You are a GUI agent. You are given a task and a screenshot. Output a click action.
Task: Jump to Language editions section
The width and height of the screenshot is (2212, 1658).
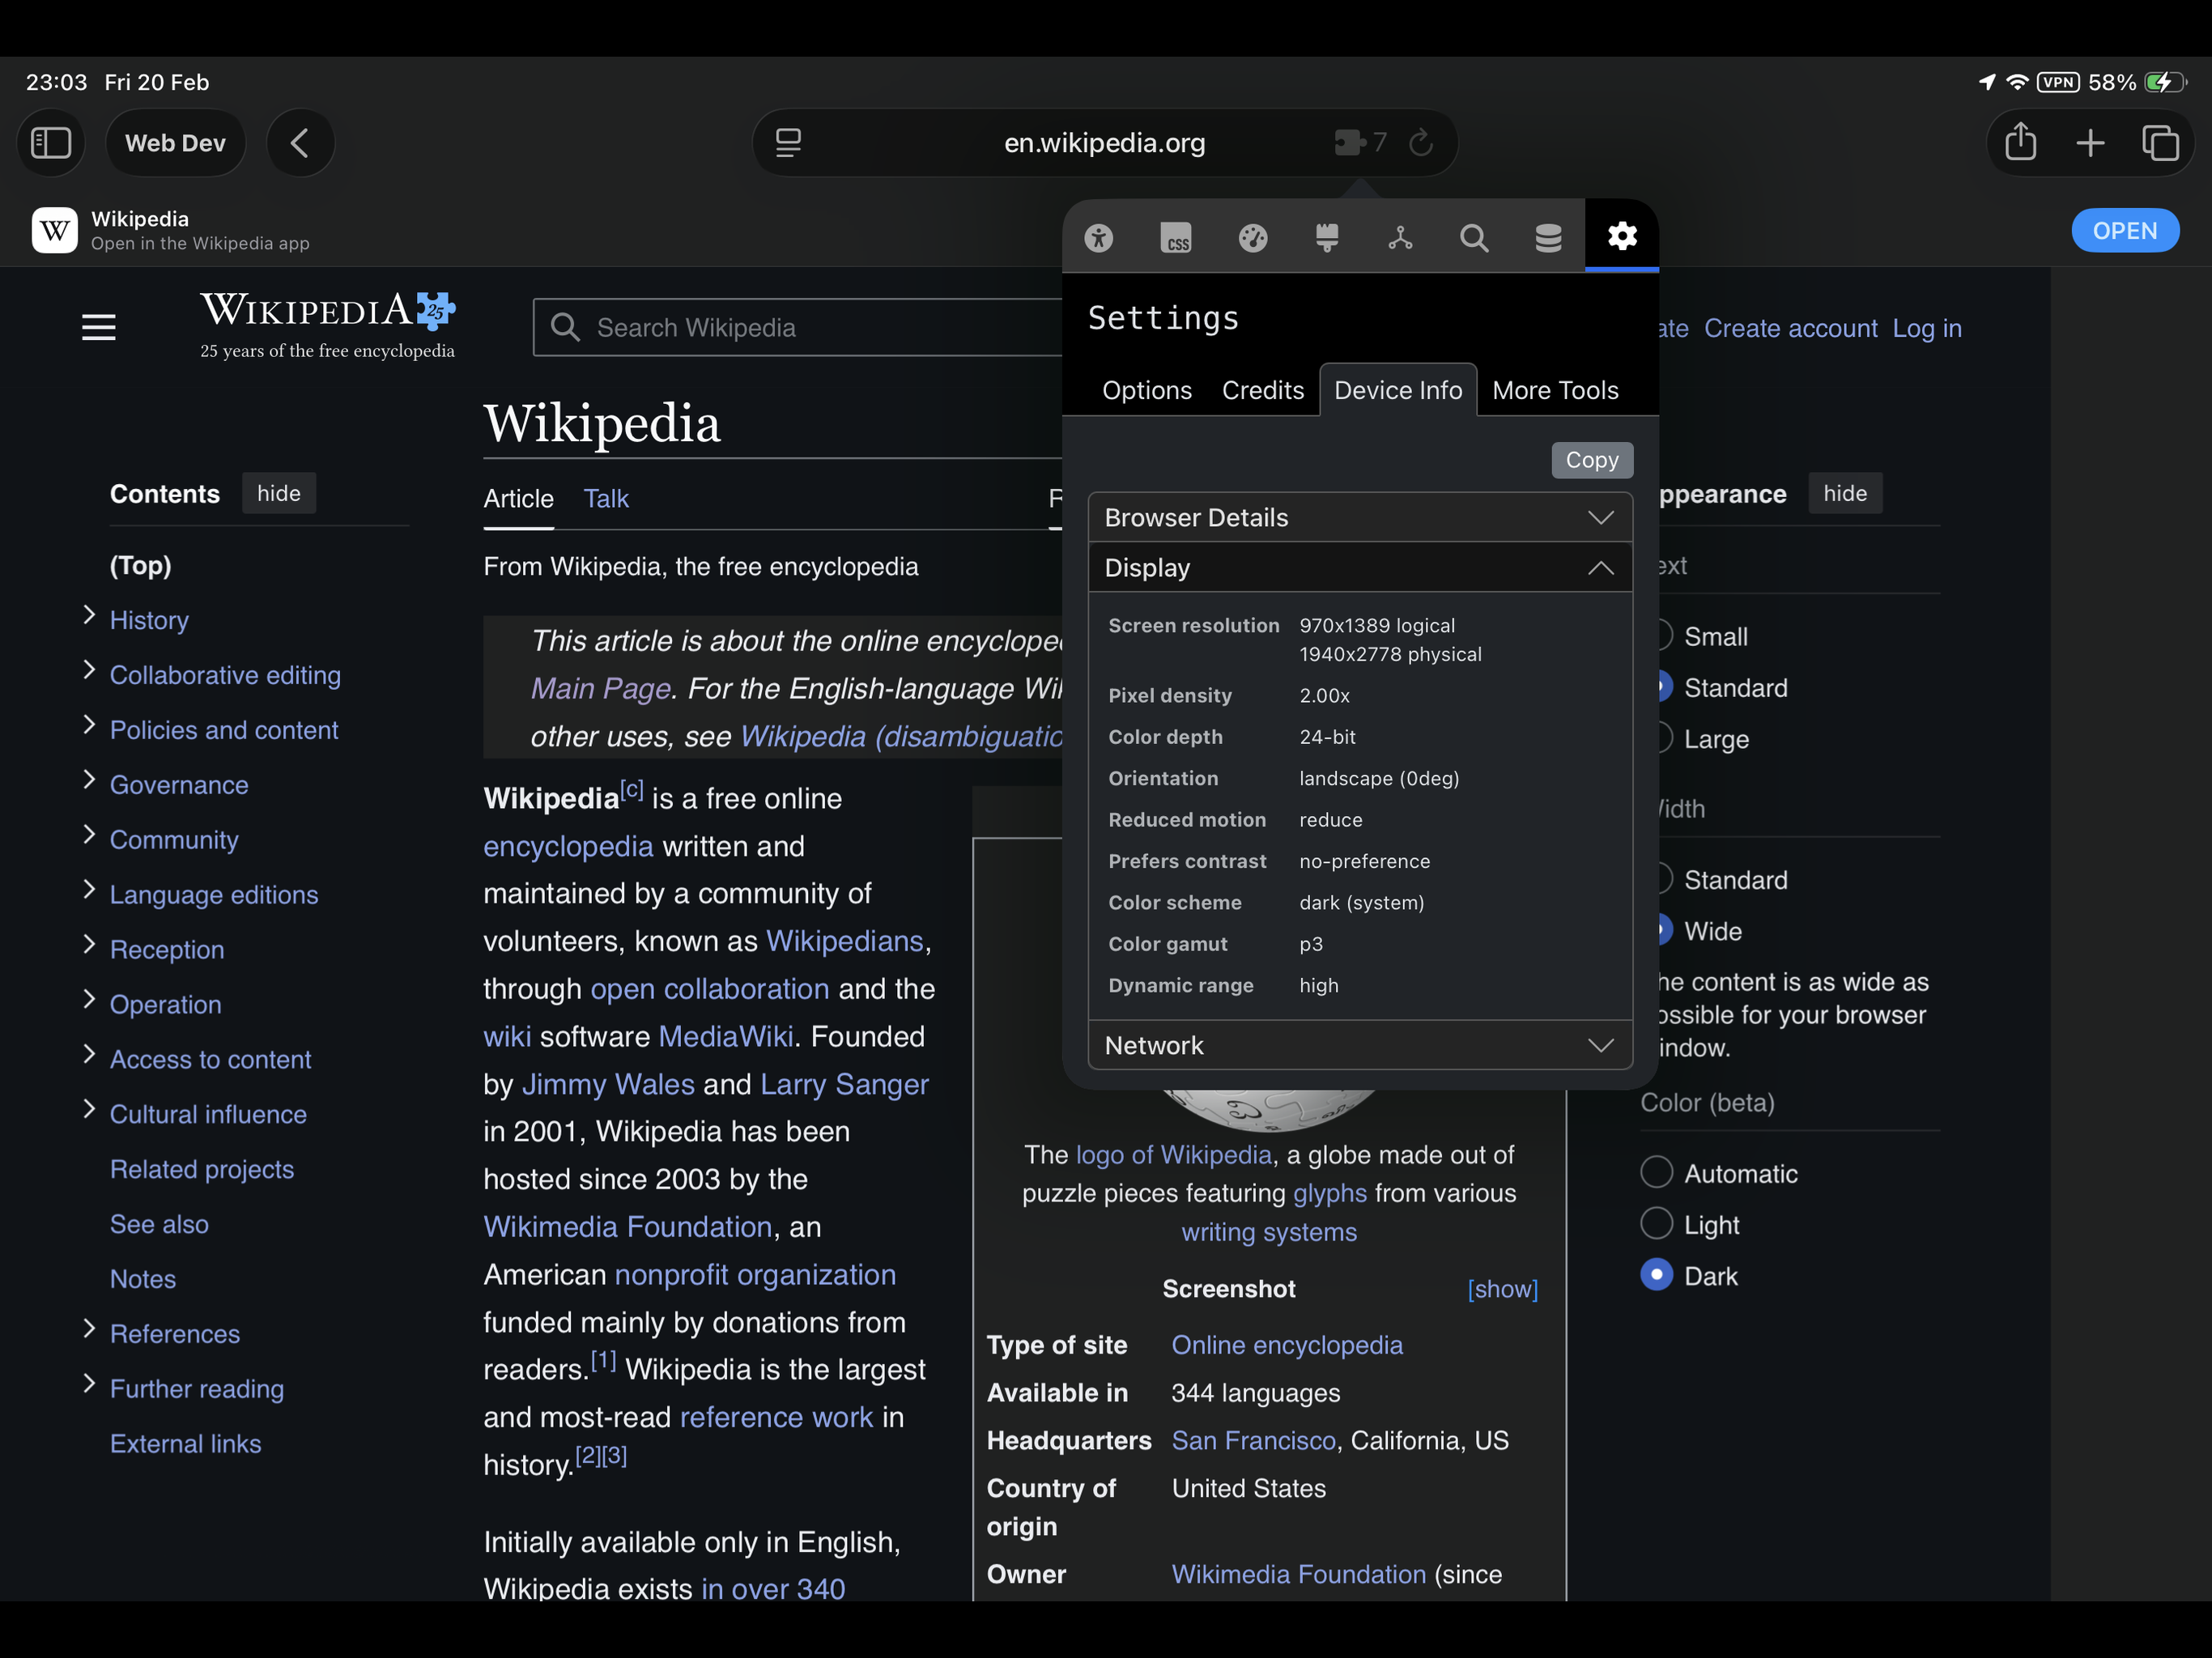214,894
